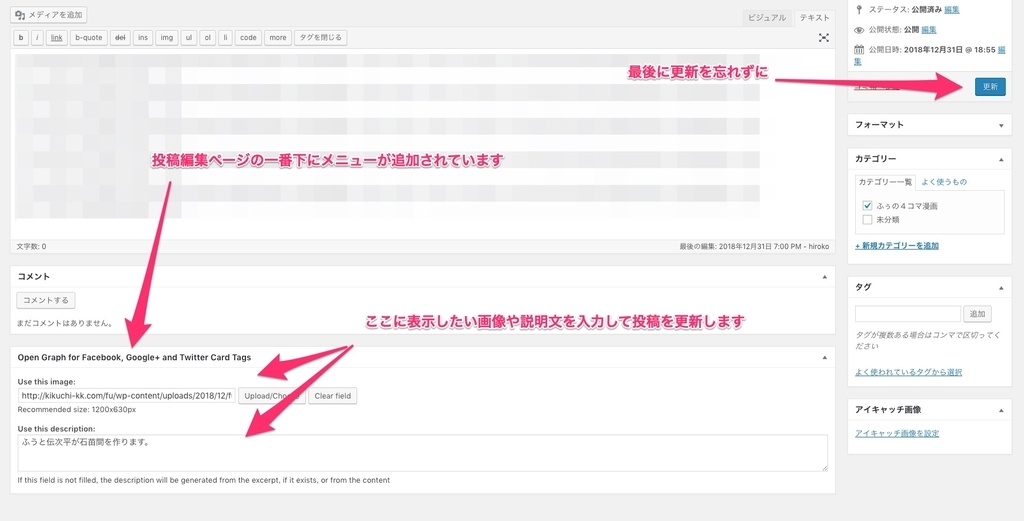Click the del quicktag button
This screenshot has width=1024, height=521.
pyautogui.click(x=120, y=38)
